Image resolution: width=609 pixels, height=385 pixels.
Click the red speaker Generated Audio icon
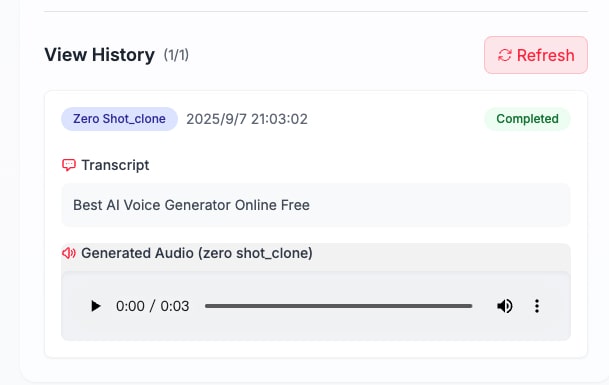pyautogui.click(x=69, y=253)
